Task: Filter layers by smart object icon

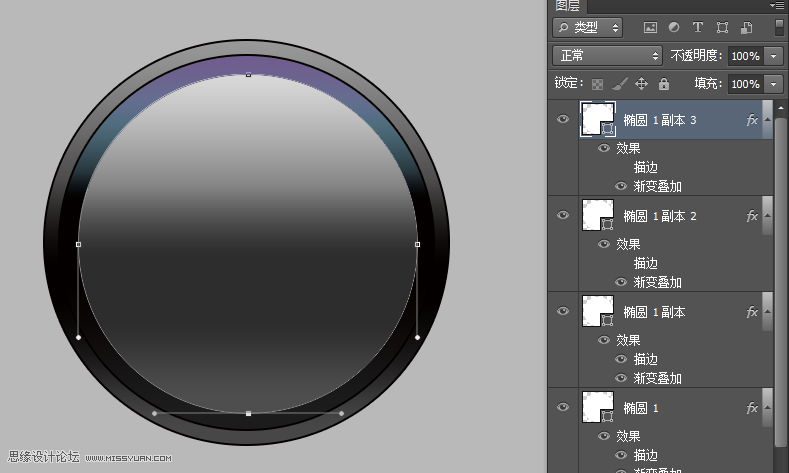Action: 746,28
